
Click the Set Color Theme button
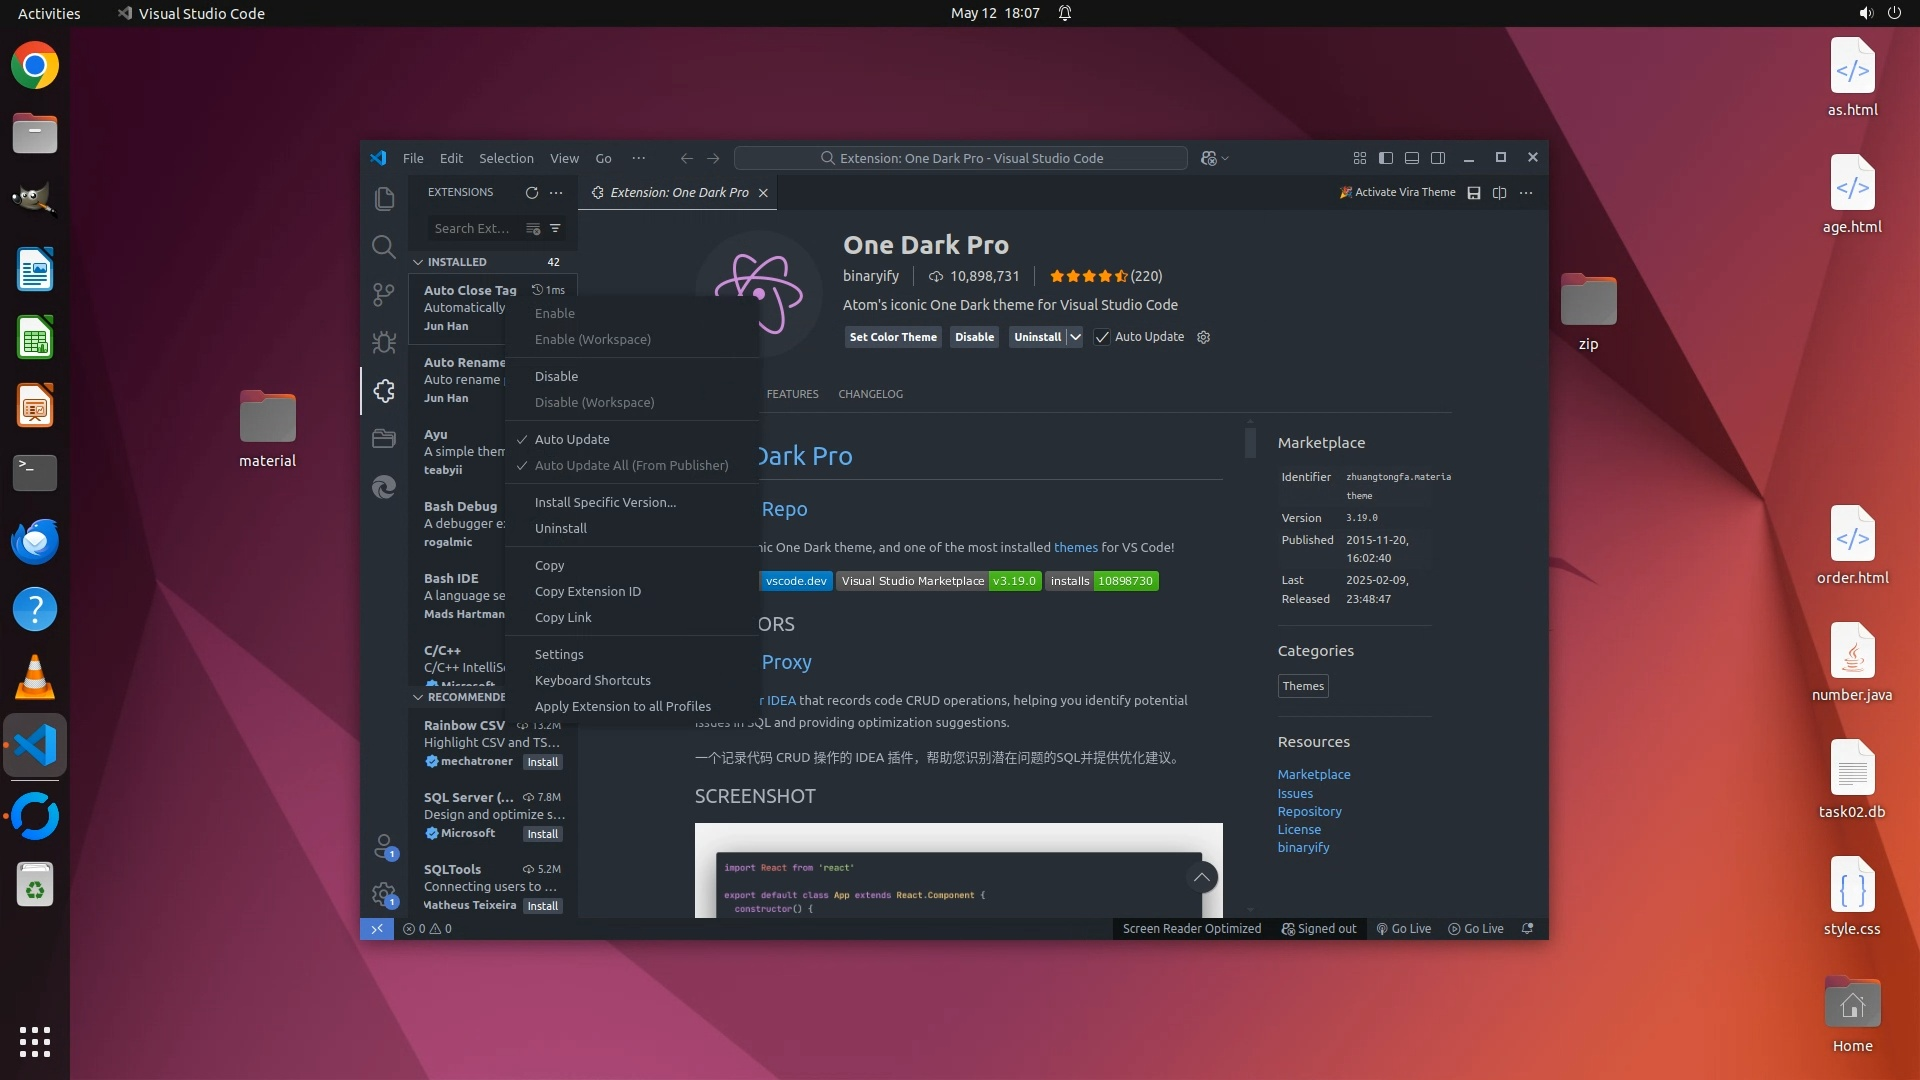tap(893, 337)
